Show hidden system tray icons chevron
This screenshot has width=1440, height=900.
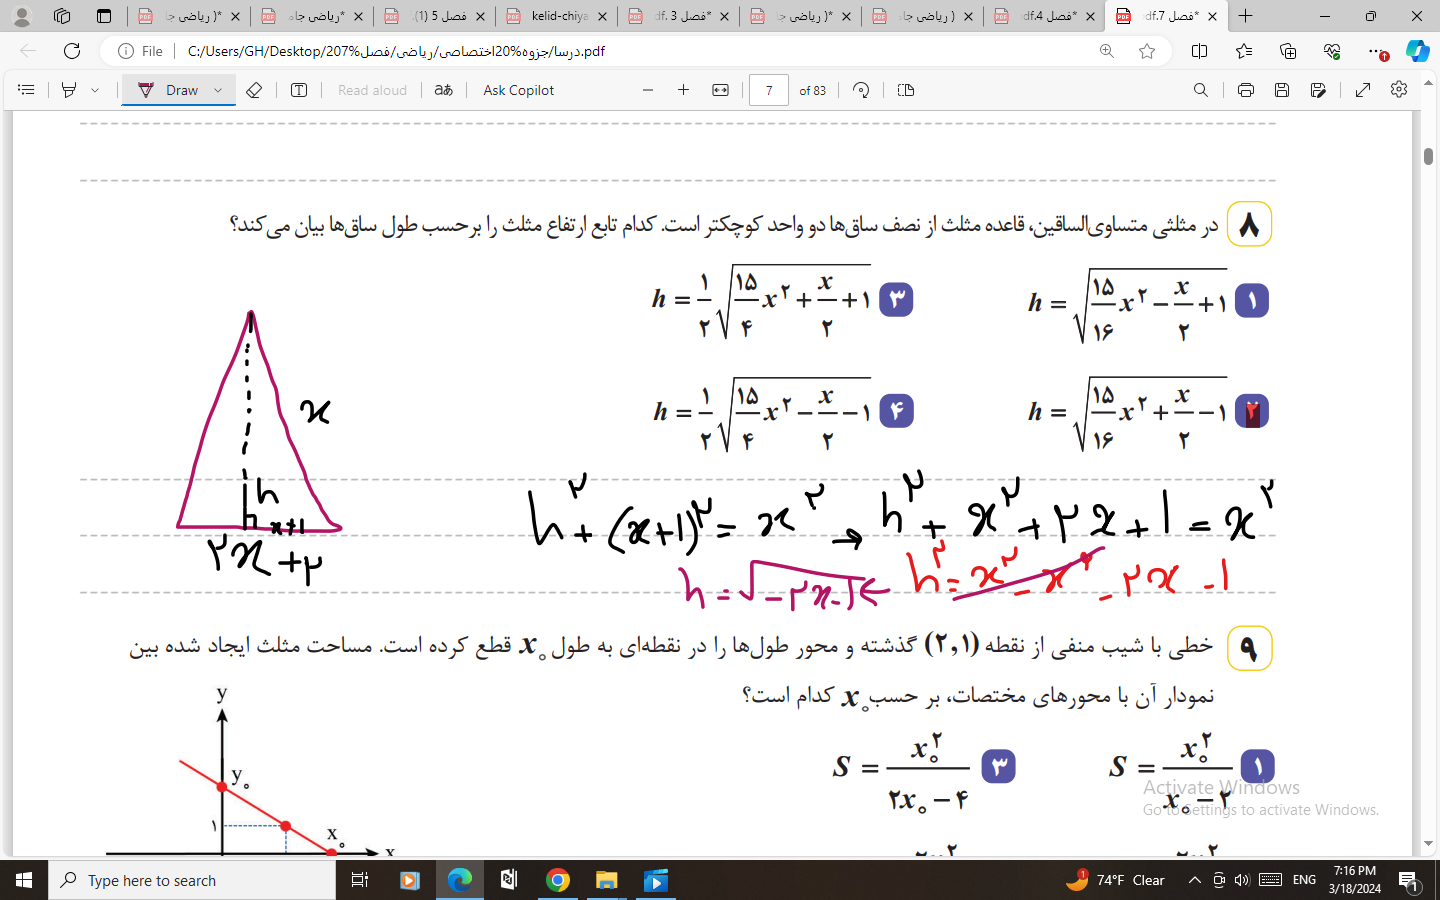click(x=1194, y=880)
